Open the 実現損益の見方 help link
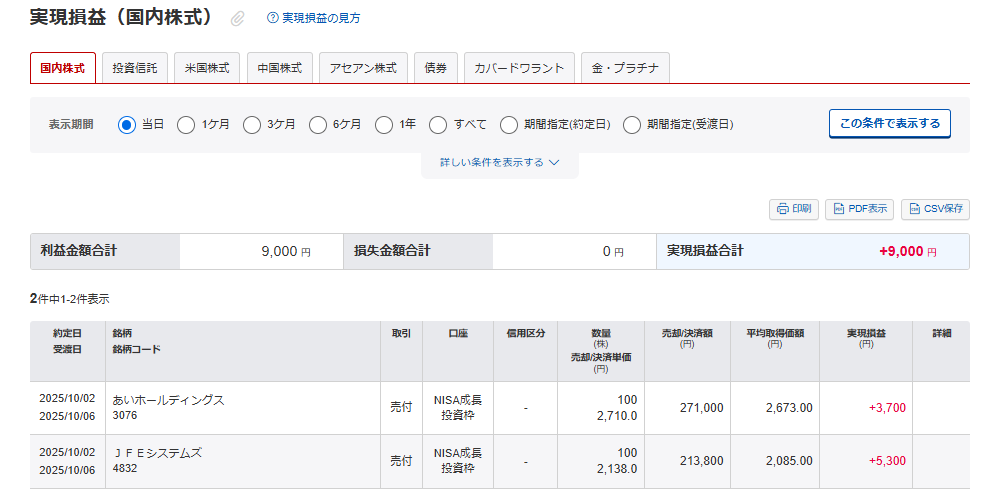 coord(321,18)
